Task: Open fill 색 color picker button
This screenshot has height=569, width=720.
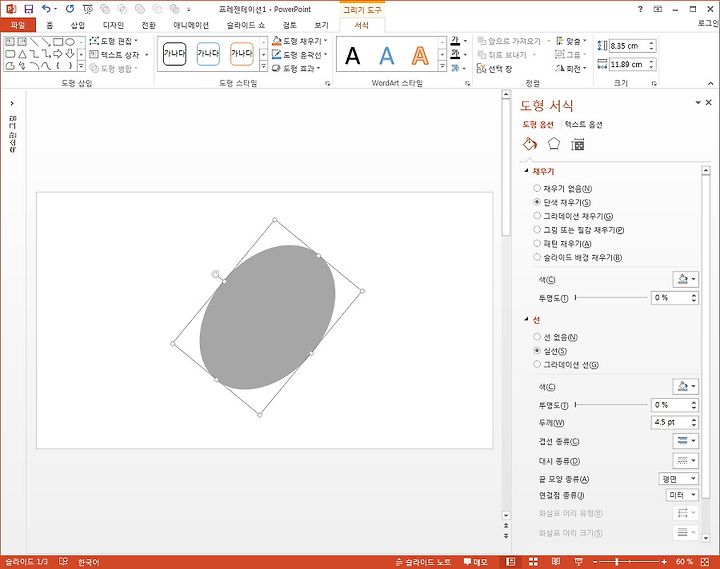Action: [x=686, y=279]
